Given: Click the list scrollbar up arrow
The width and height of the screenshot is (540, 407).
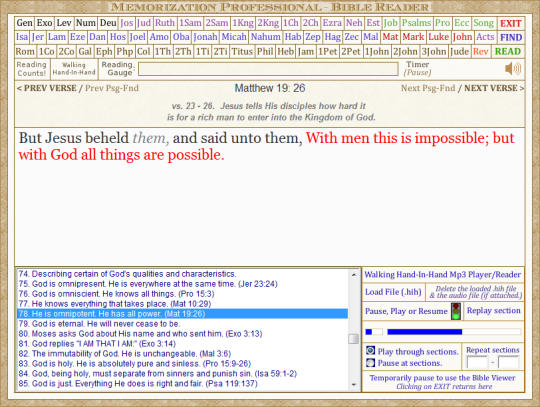Looking at the screenshot, I should 354,275.
